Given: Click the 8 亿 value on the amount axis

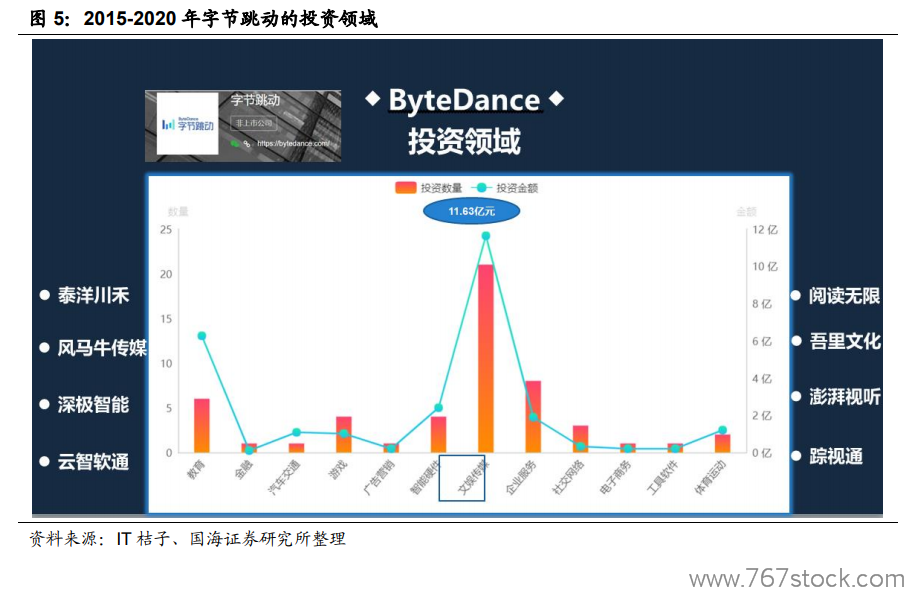Looking at the screenshot, I should tap(762, 304).
